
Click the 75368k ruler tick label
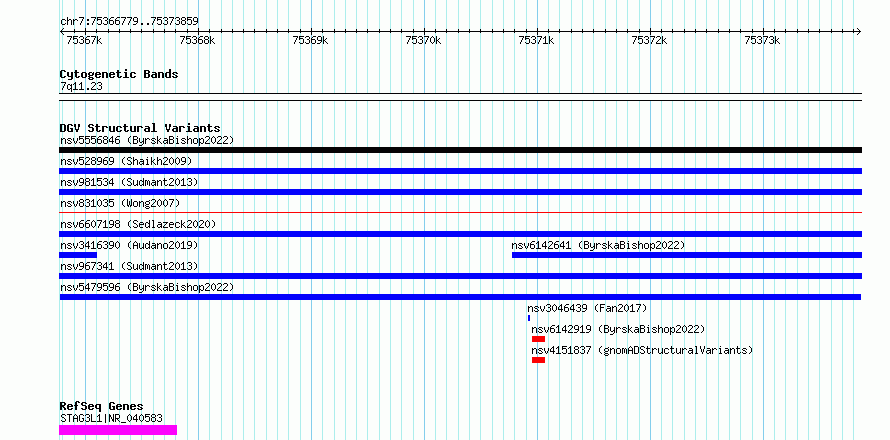point(198,40)
